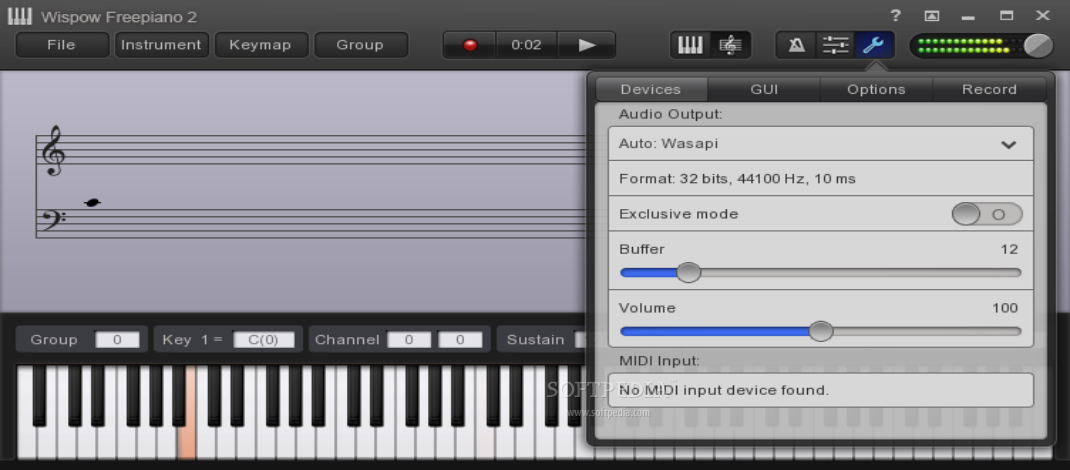Click the Sustain label

pos(535,340)
